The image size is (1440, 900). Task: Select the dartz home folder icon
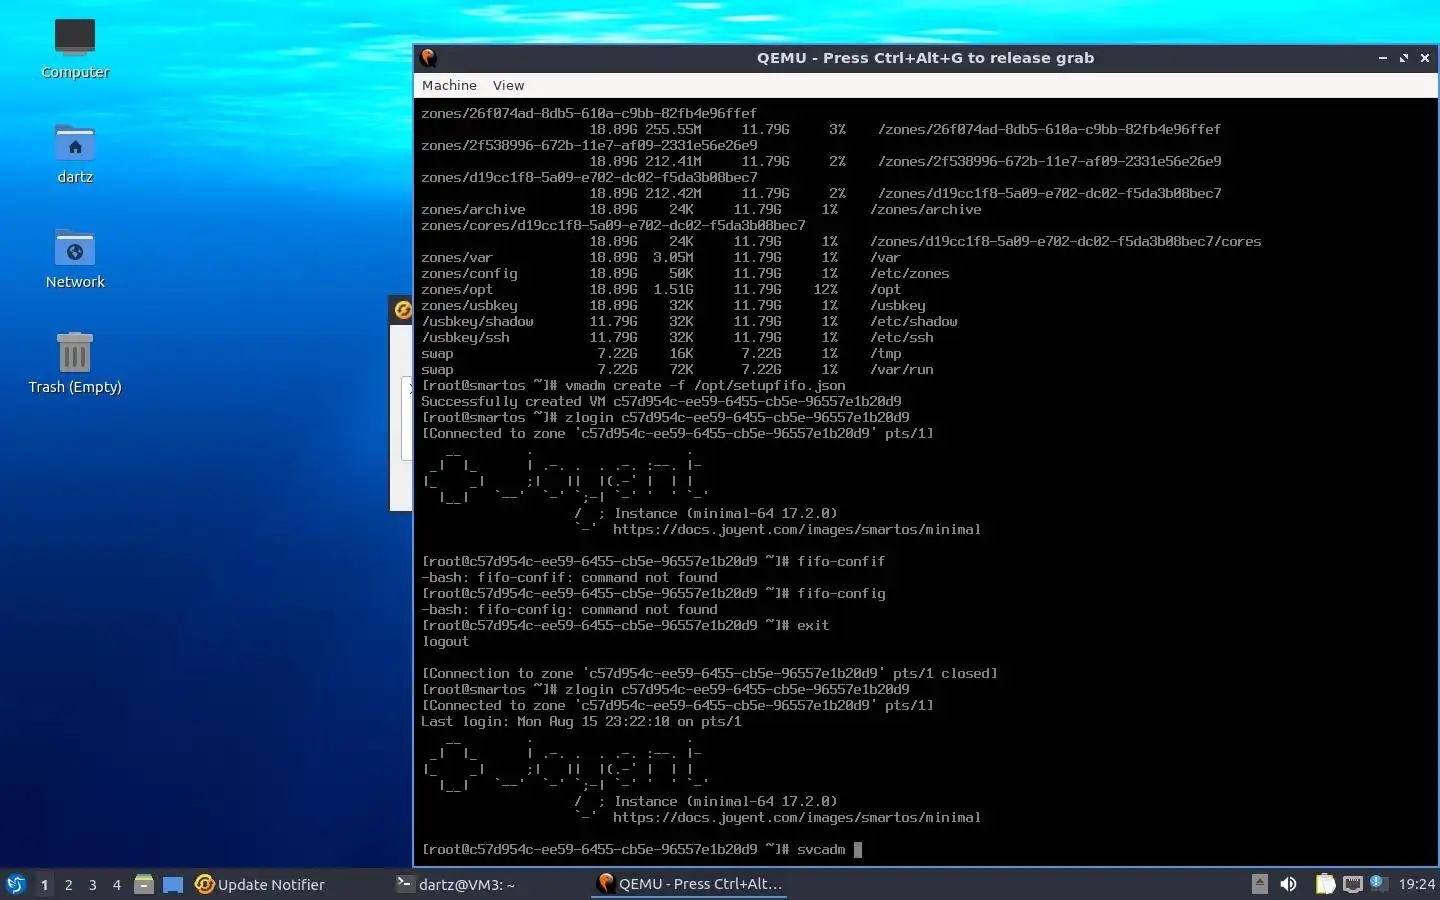75,154
